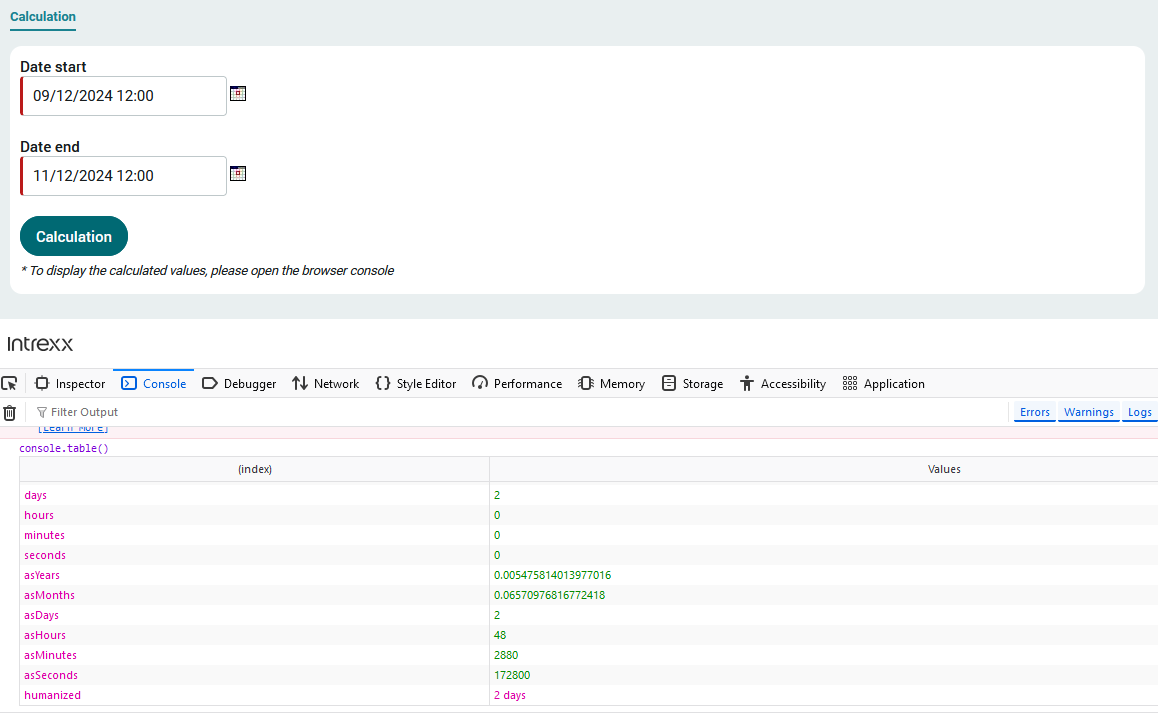
Task: Select the 'asHours' row index
Action: 44,634
